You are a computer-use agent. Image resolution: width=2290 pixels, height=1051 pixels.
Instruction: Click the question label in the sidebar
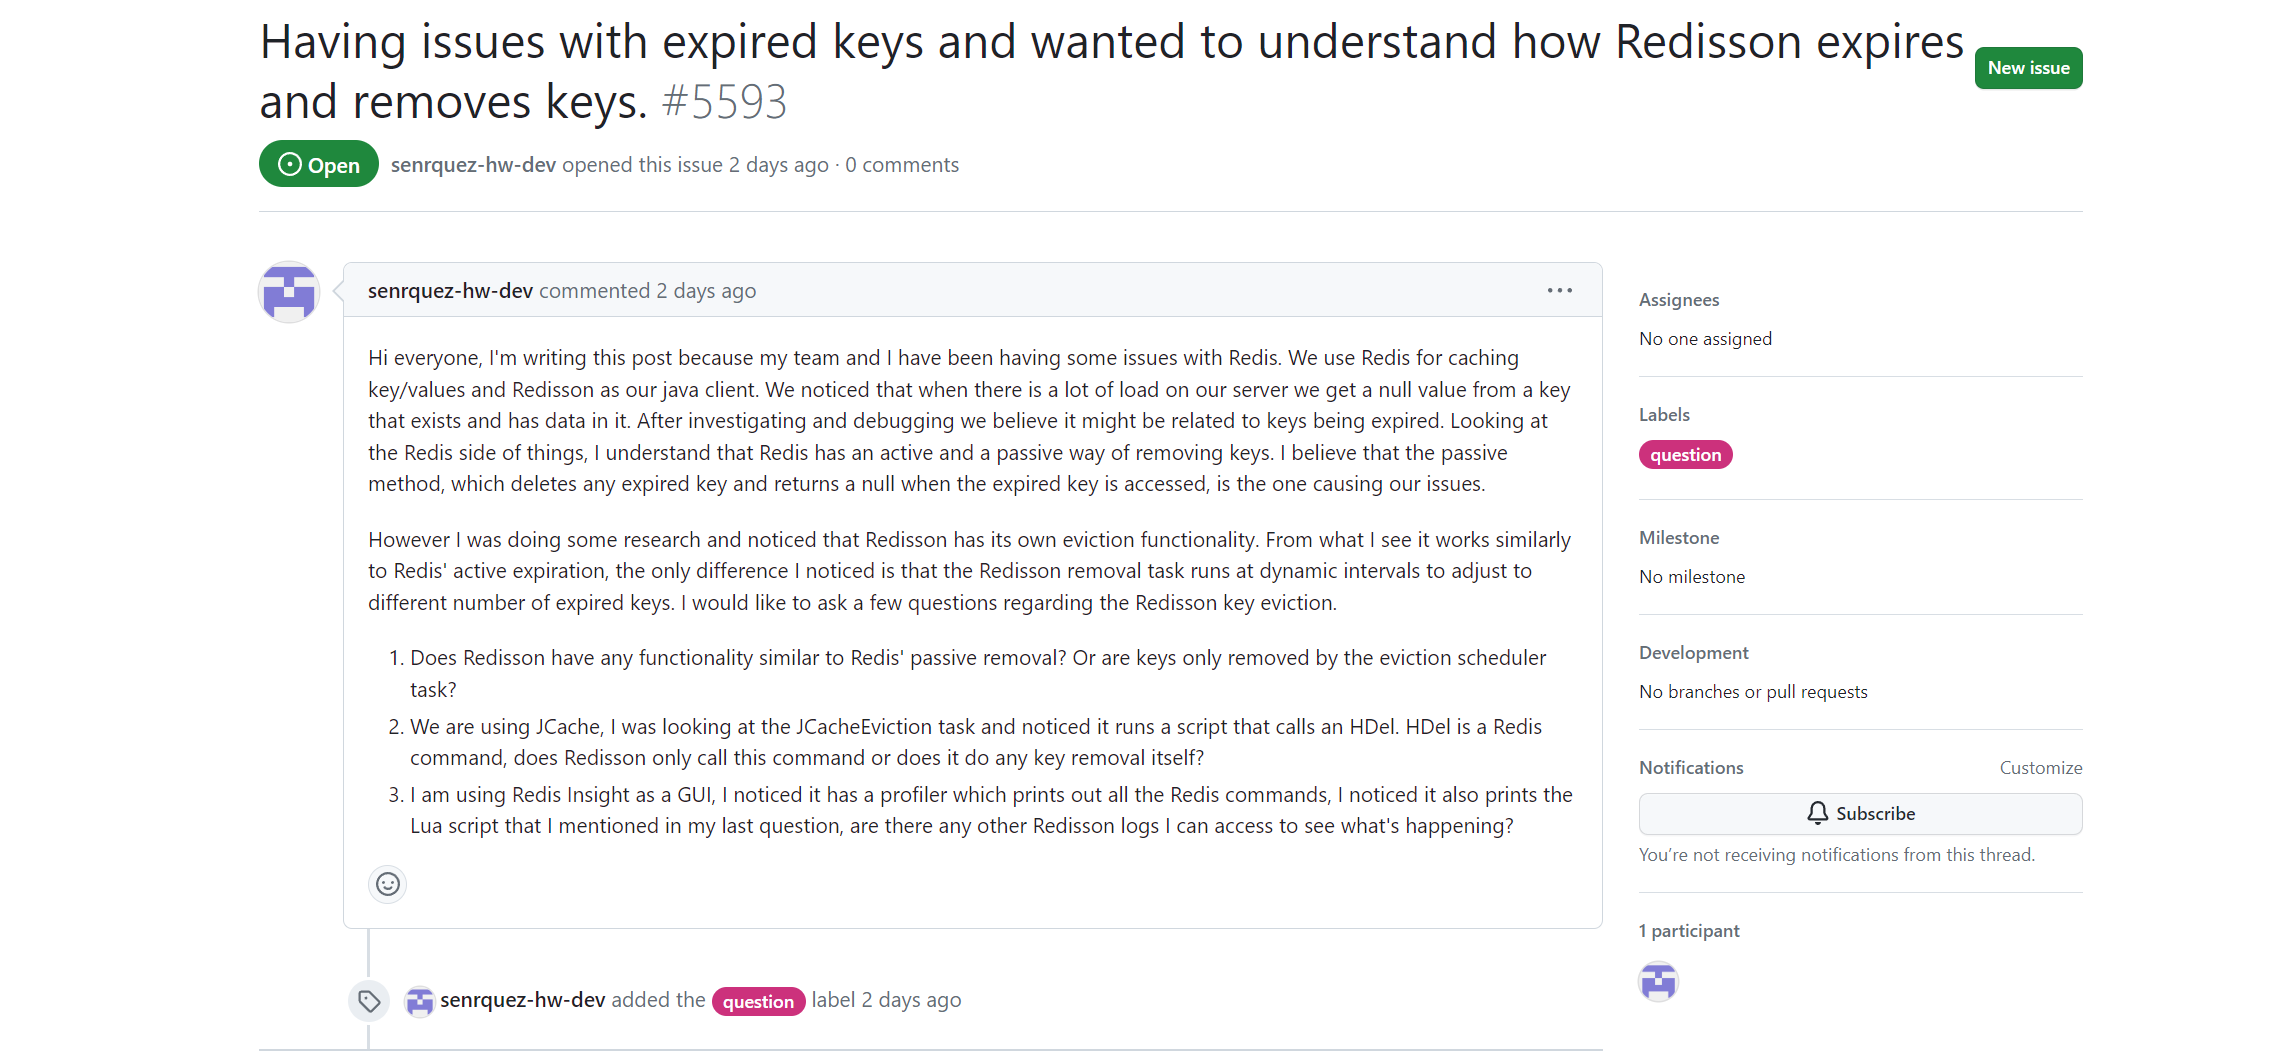point(1685,455)
